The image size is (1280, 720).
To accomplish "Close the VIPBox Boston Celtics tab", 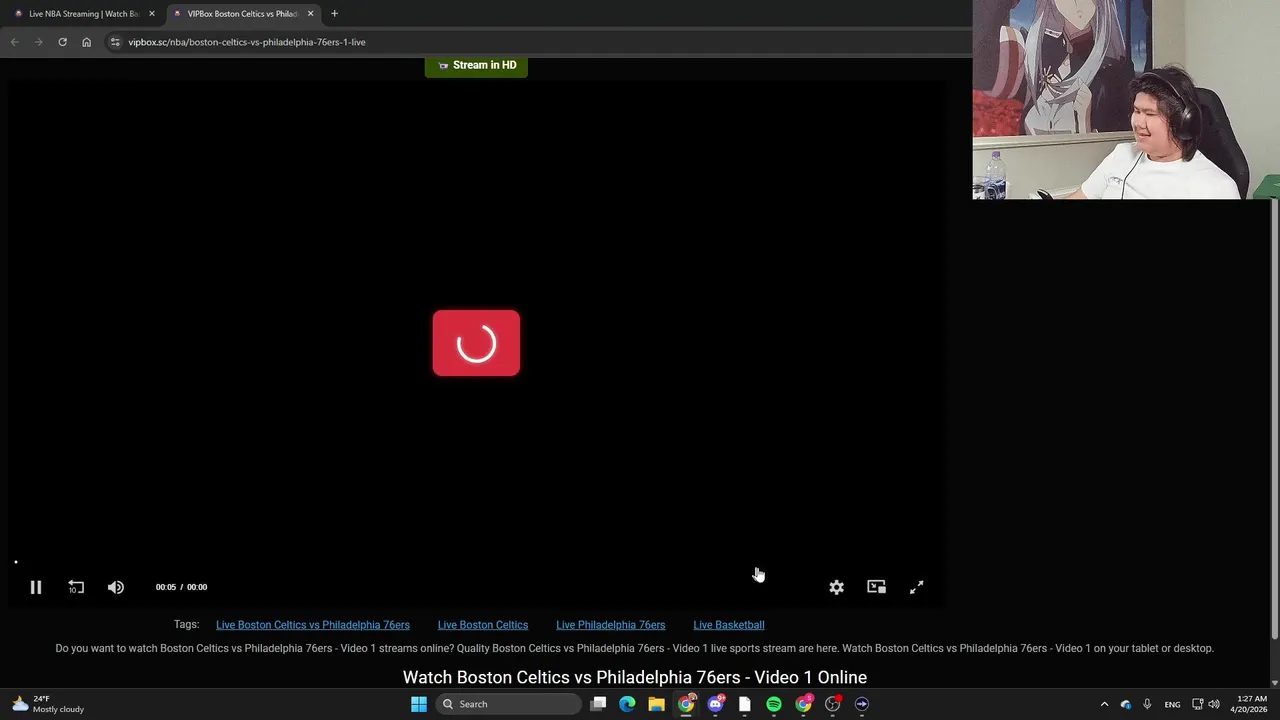I will (310, 14).
